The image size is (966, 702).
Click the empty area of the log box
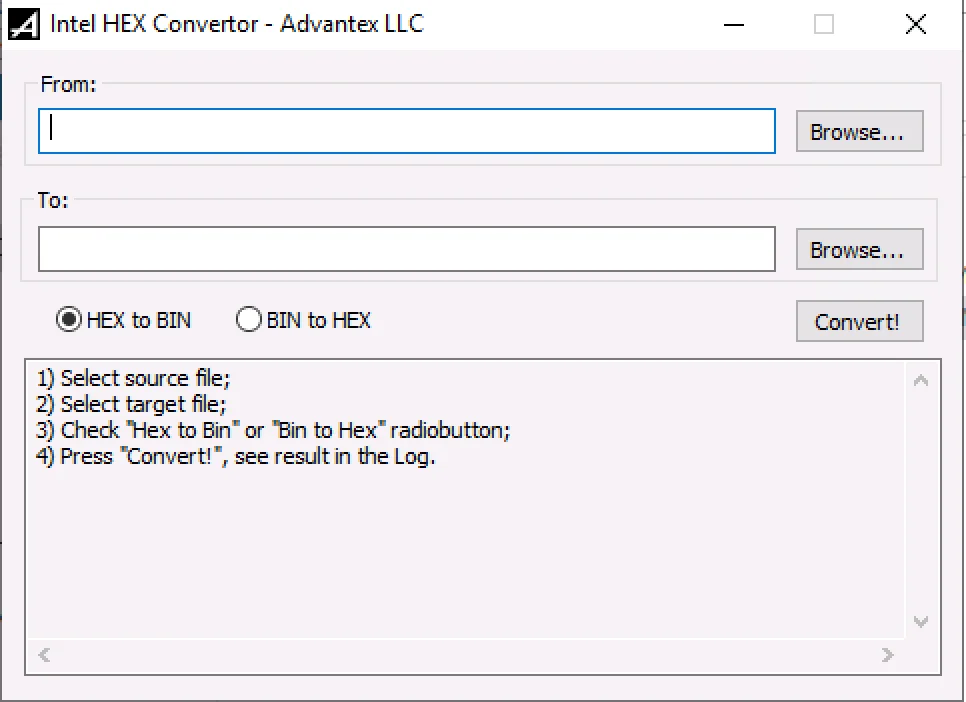[x=460, y=560]
